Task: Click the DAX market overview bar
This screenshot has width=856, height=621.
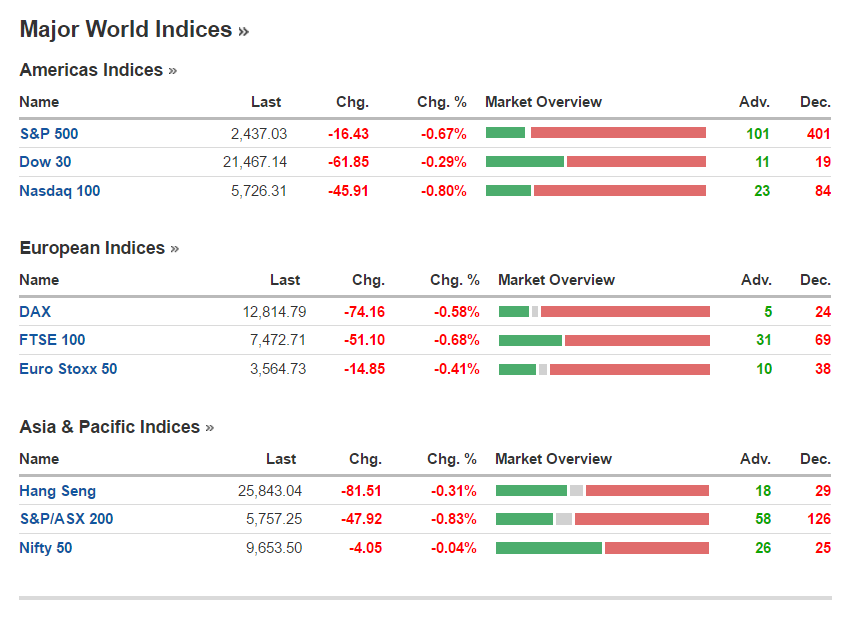Action: coord(604,312)
